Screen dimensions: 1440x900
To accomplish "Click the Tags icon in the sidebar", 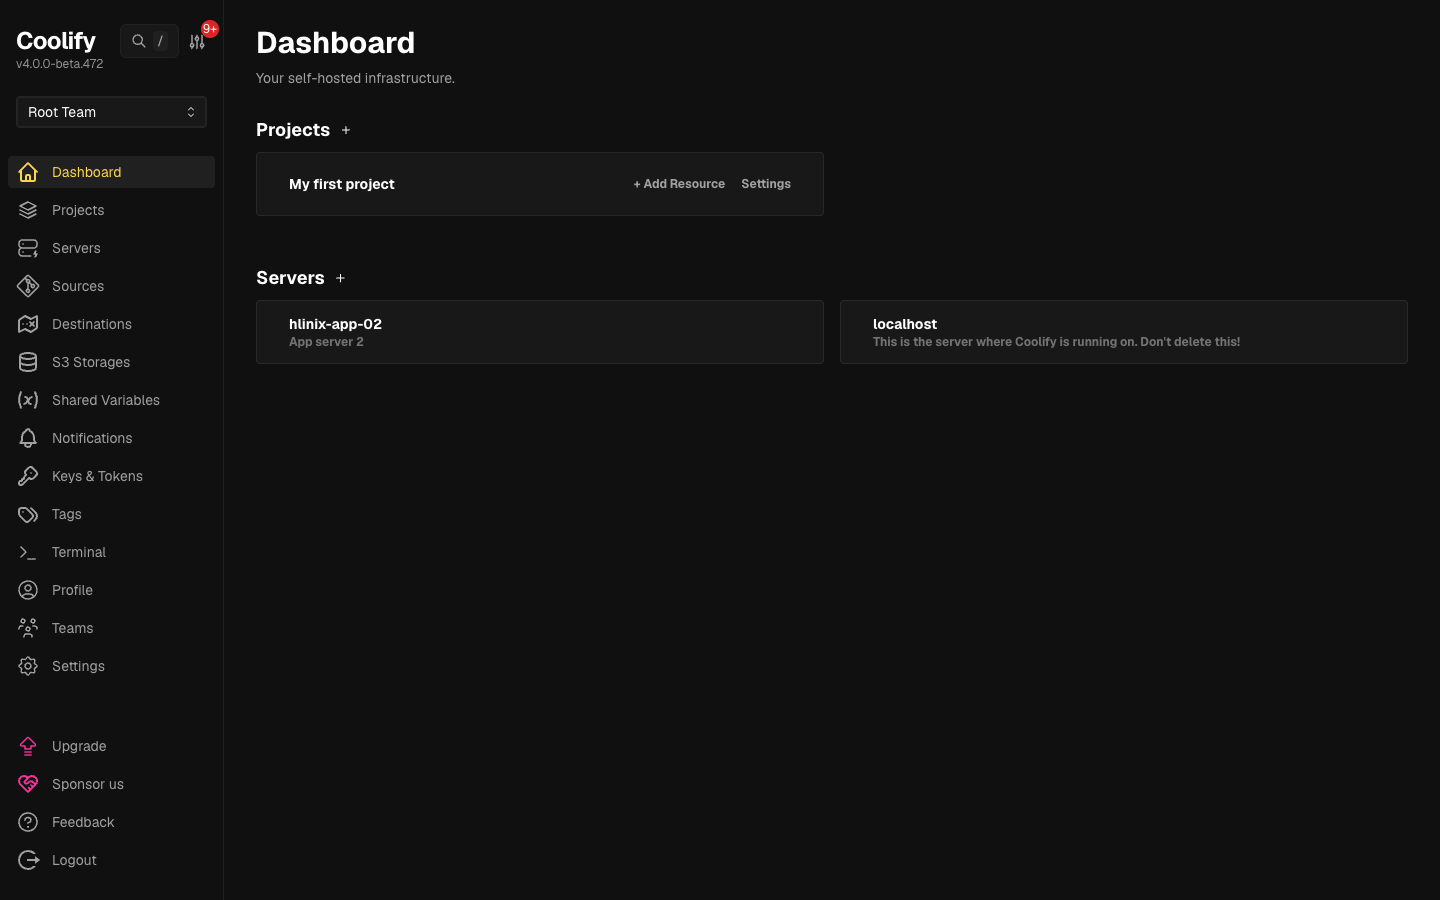I will point(28,514).
